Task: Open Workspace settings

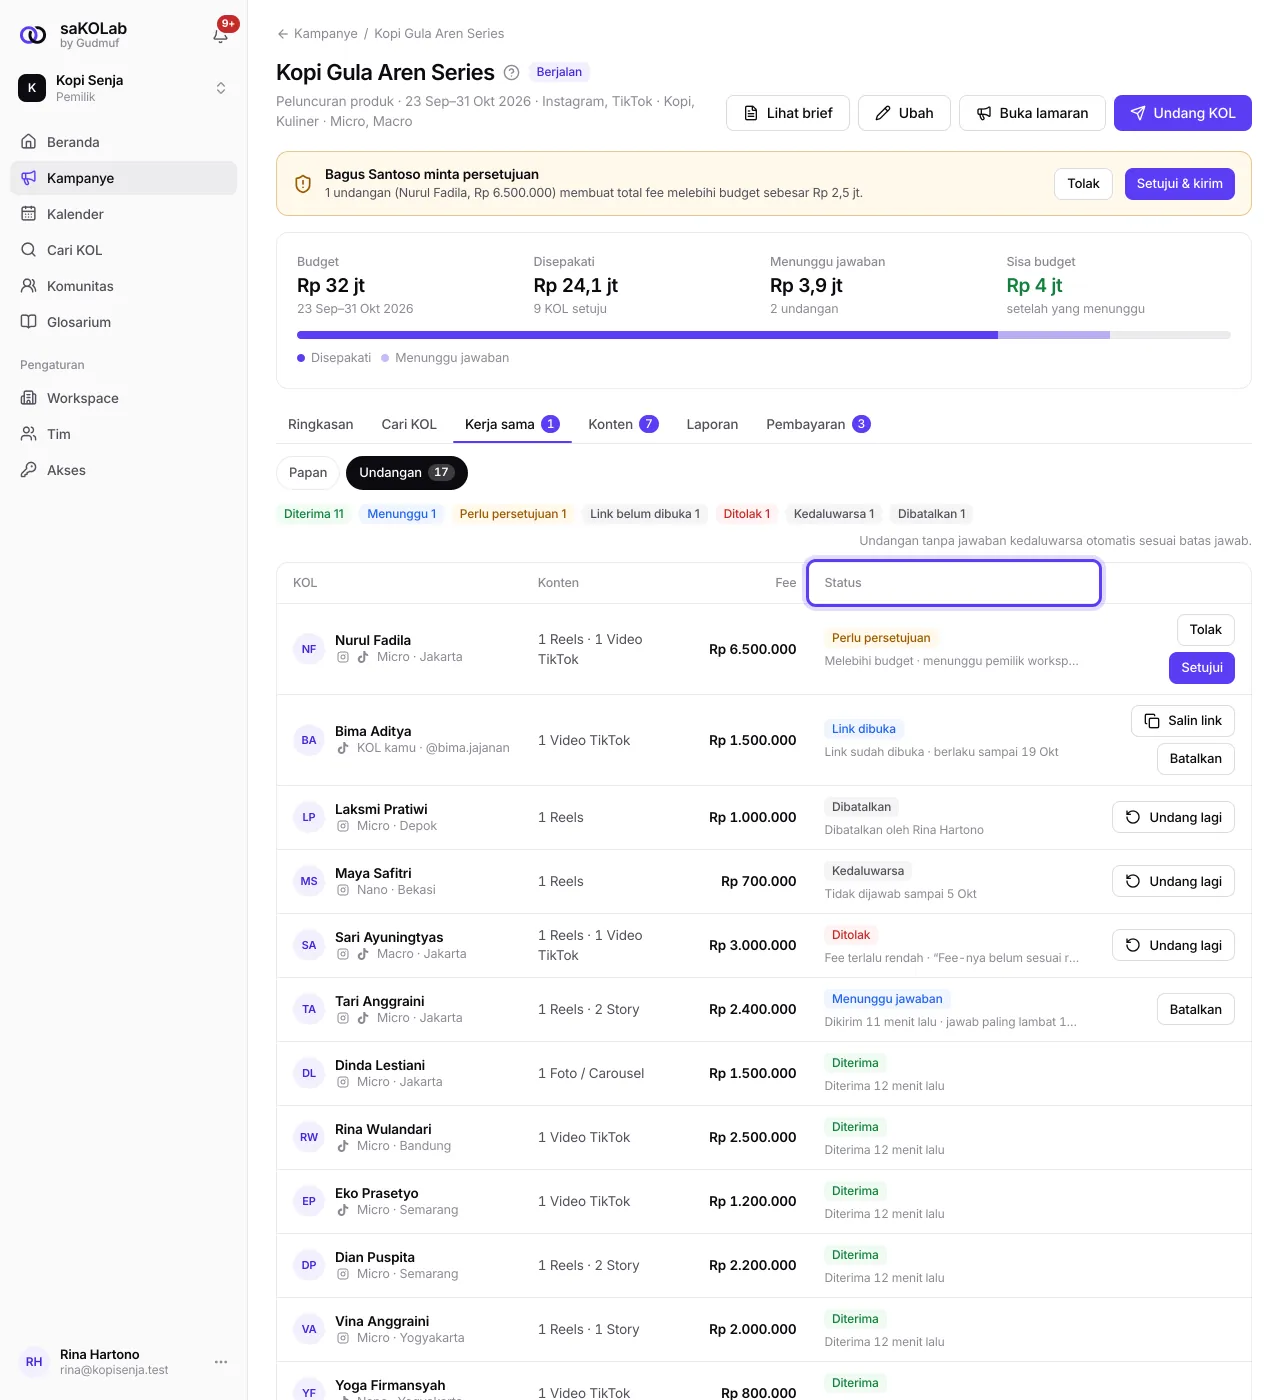Action: (x=123, y=398)
